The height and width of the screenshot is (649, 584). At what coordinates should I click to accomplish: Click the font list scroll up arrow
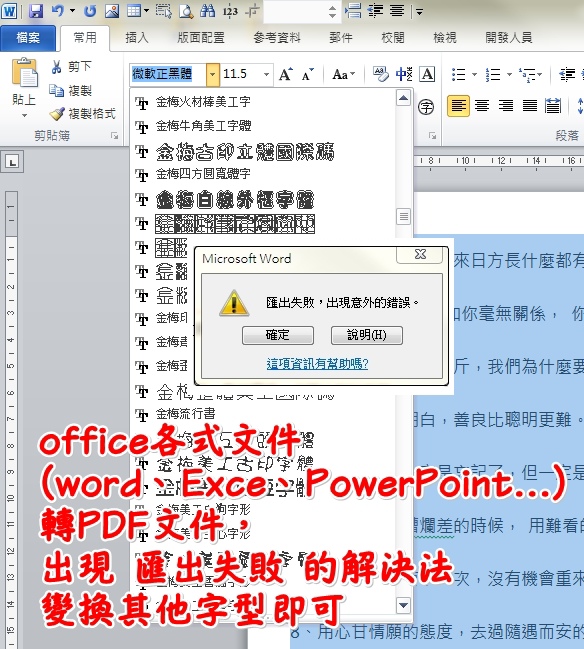coord(403,98)
